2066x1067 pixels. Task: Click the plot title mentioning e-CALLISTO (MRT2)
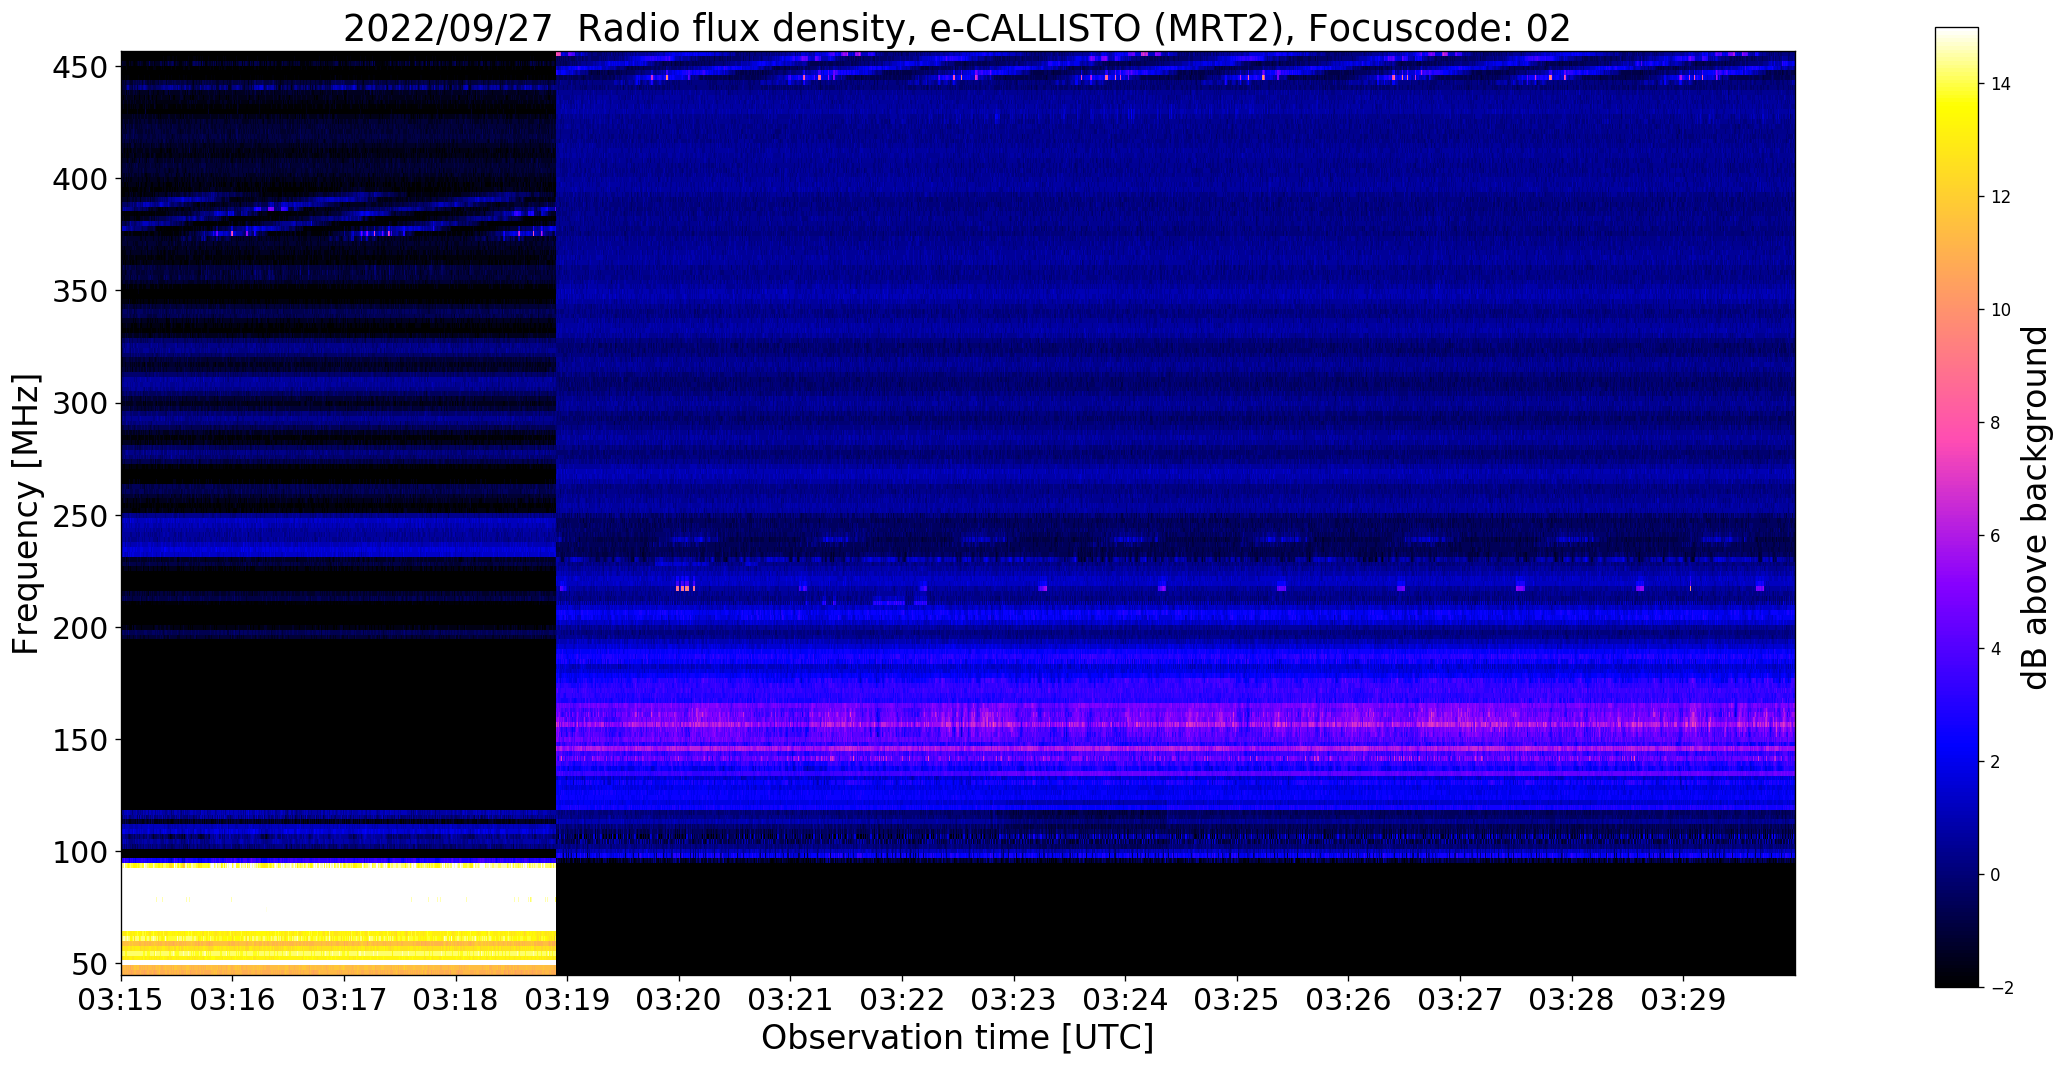coord(957,29)
